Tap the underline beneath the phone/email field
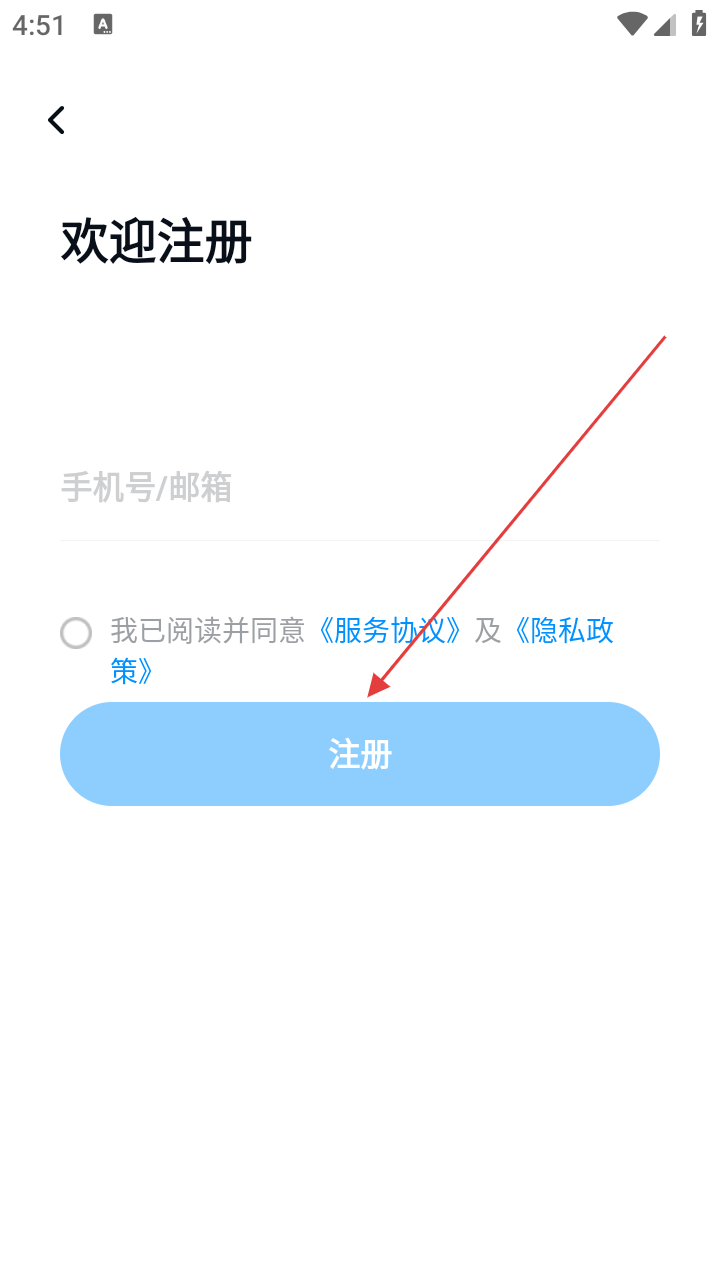Image resolution: width=720 pixels, height=1280 pixels. 360,540
